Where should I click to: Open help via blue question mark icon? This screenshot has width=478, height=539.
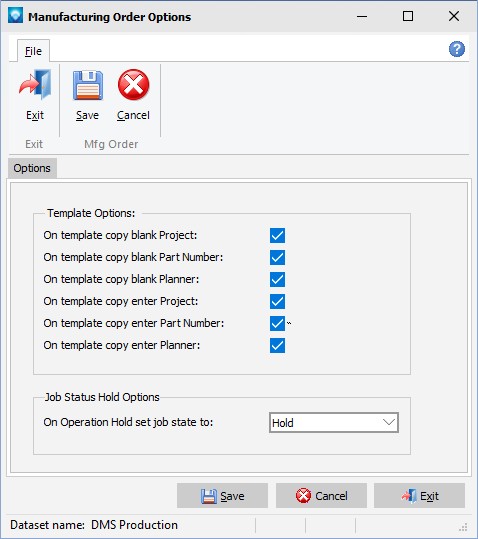pyautogui.click(x=457, y=49)
